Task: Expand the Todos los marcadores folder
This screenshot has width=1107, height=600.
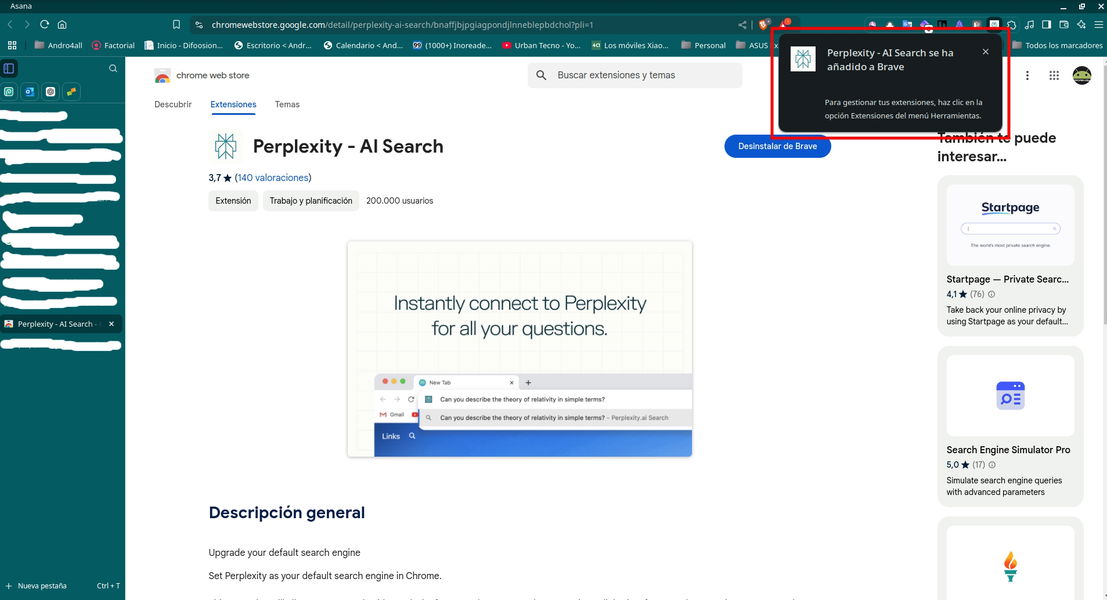Action: (x=1058, y=45)
